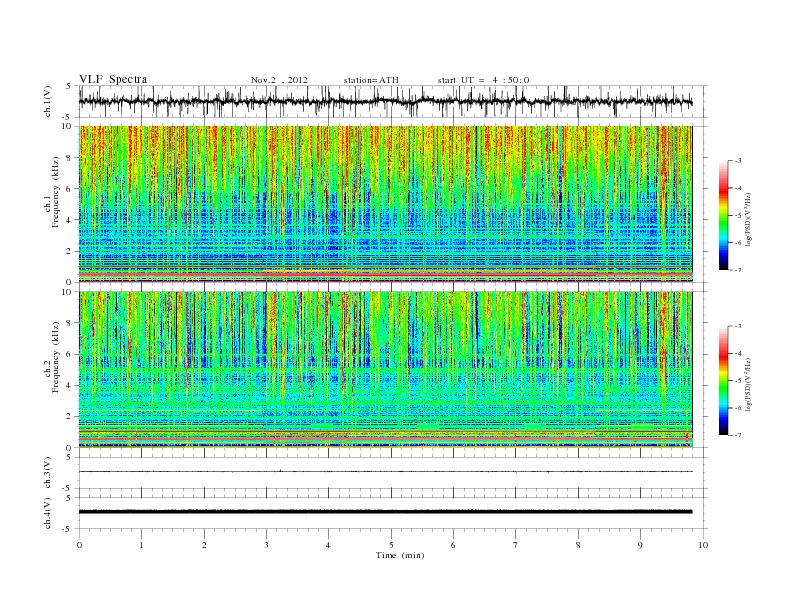Select the "start UT = 4 :50: 0" text
The image size is (792, 612).
point(483,80)
